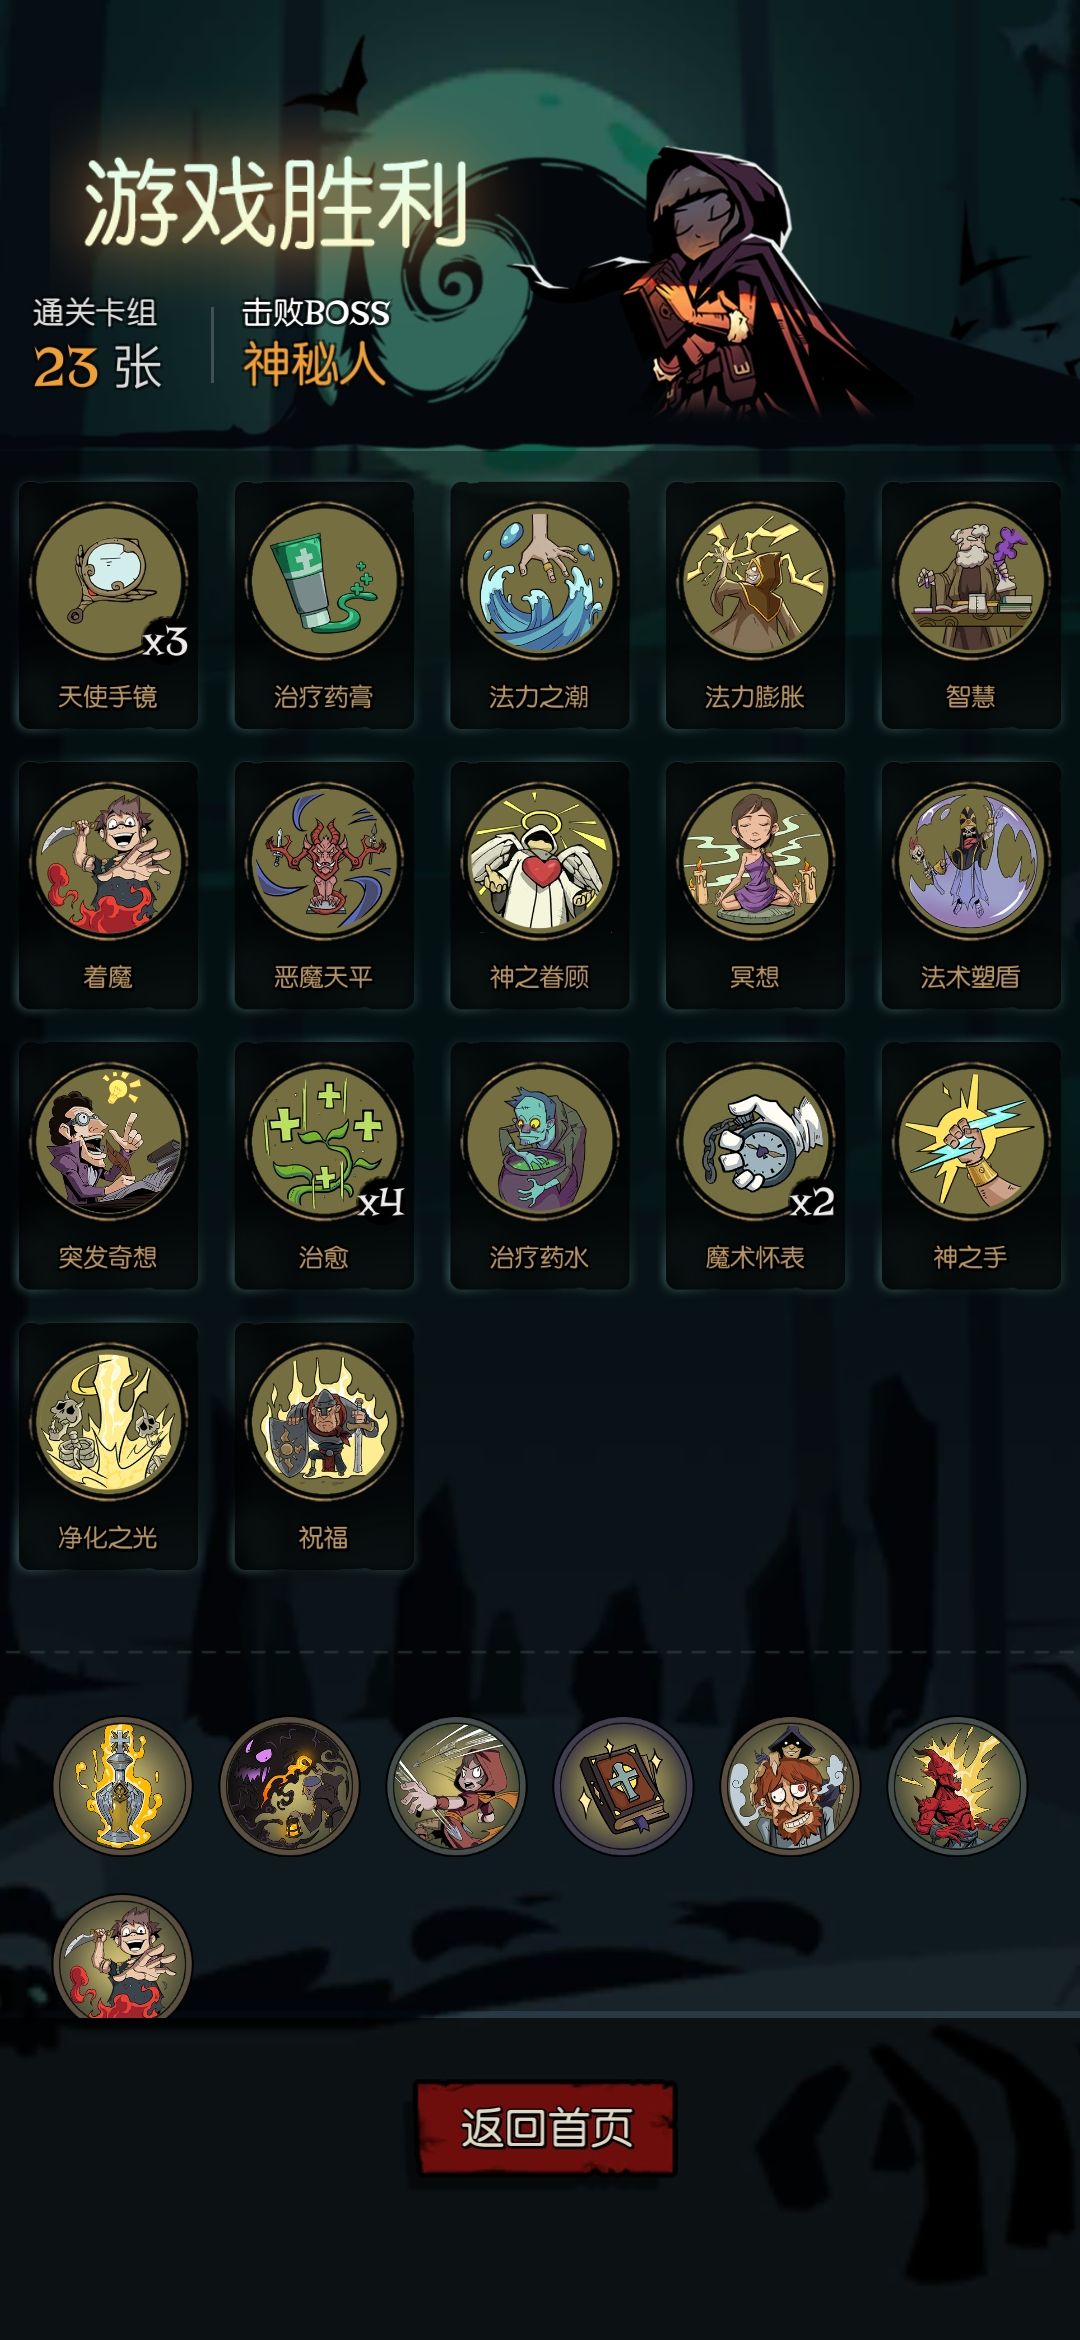The height and width of the screenshot is (2340, 1080).
Task: Select the 神之眷顾 angel card
Action: pos(540,885)
